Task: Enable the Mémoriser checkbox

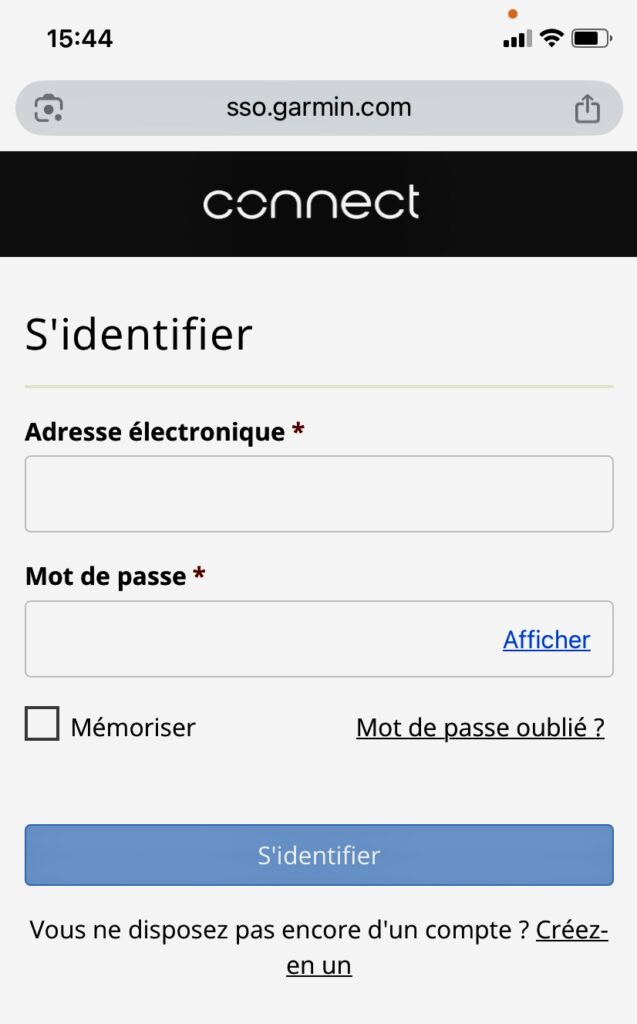Action: pyautogui.click(x=42, y=724)
